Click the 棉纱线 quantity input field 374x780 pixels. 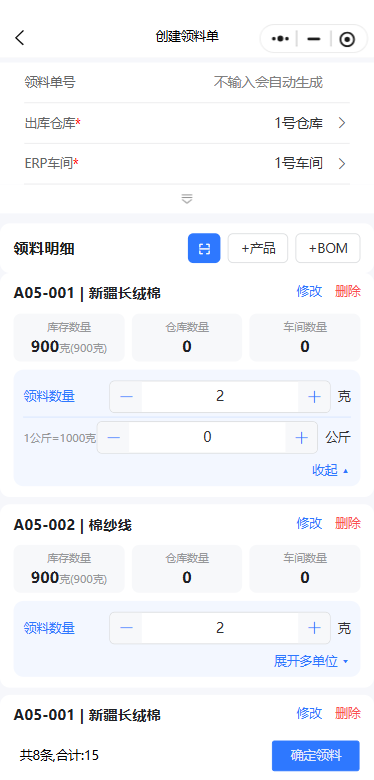(x=220, y=628)
